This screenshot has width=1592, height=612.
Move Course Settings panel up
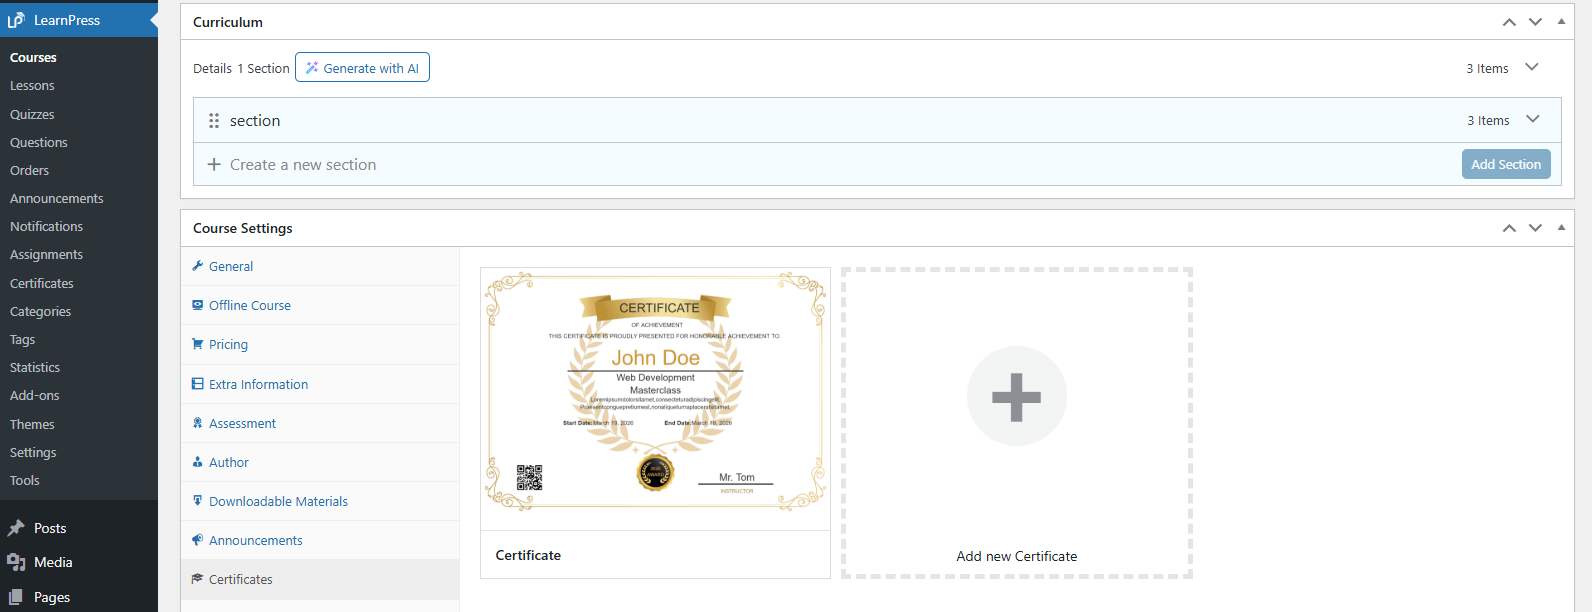[1509, 228]
